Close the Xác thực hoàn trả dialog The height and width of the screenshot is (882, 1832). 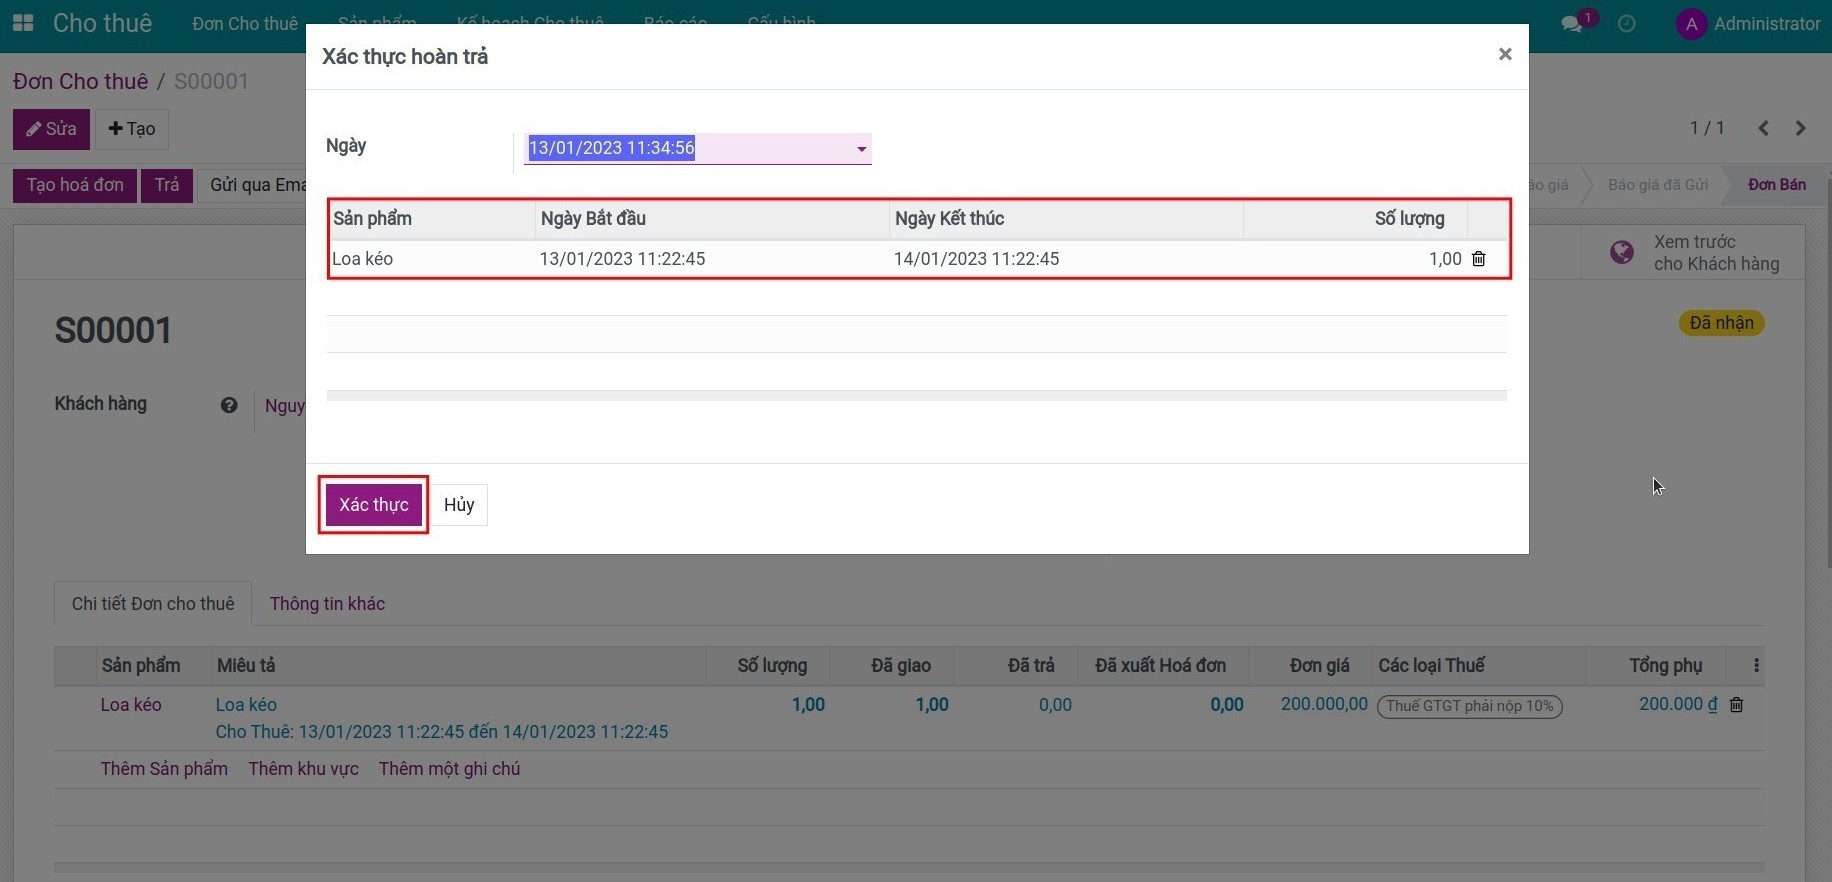point(1504,54)
